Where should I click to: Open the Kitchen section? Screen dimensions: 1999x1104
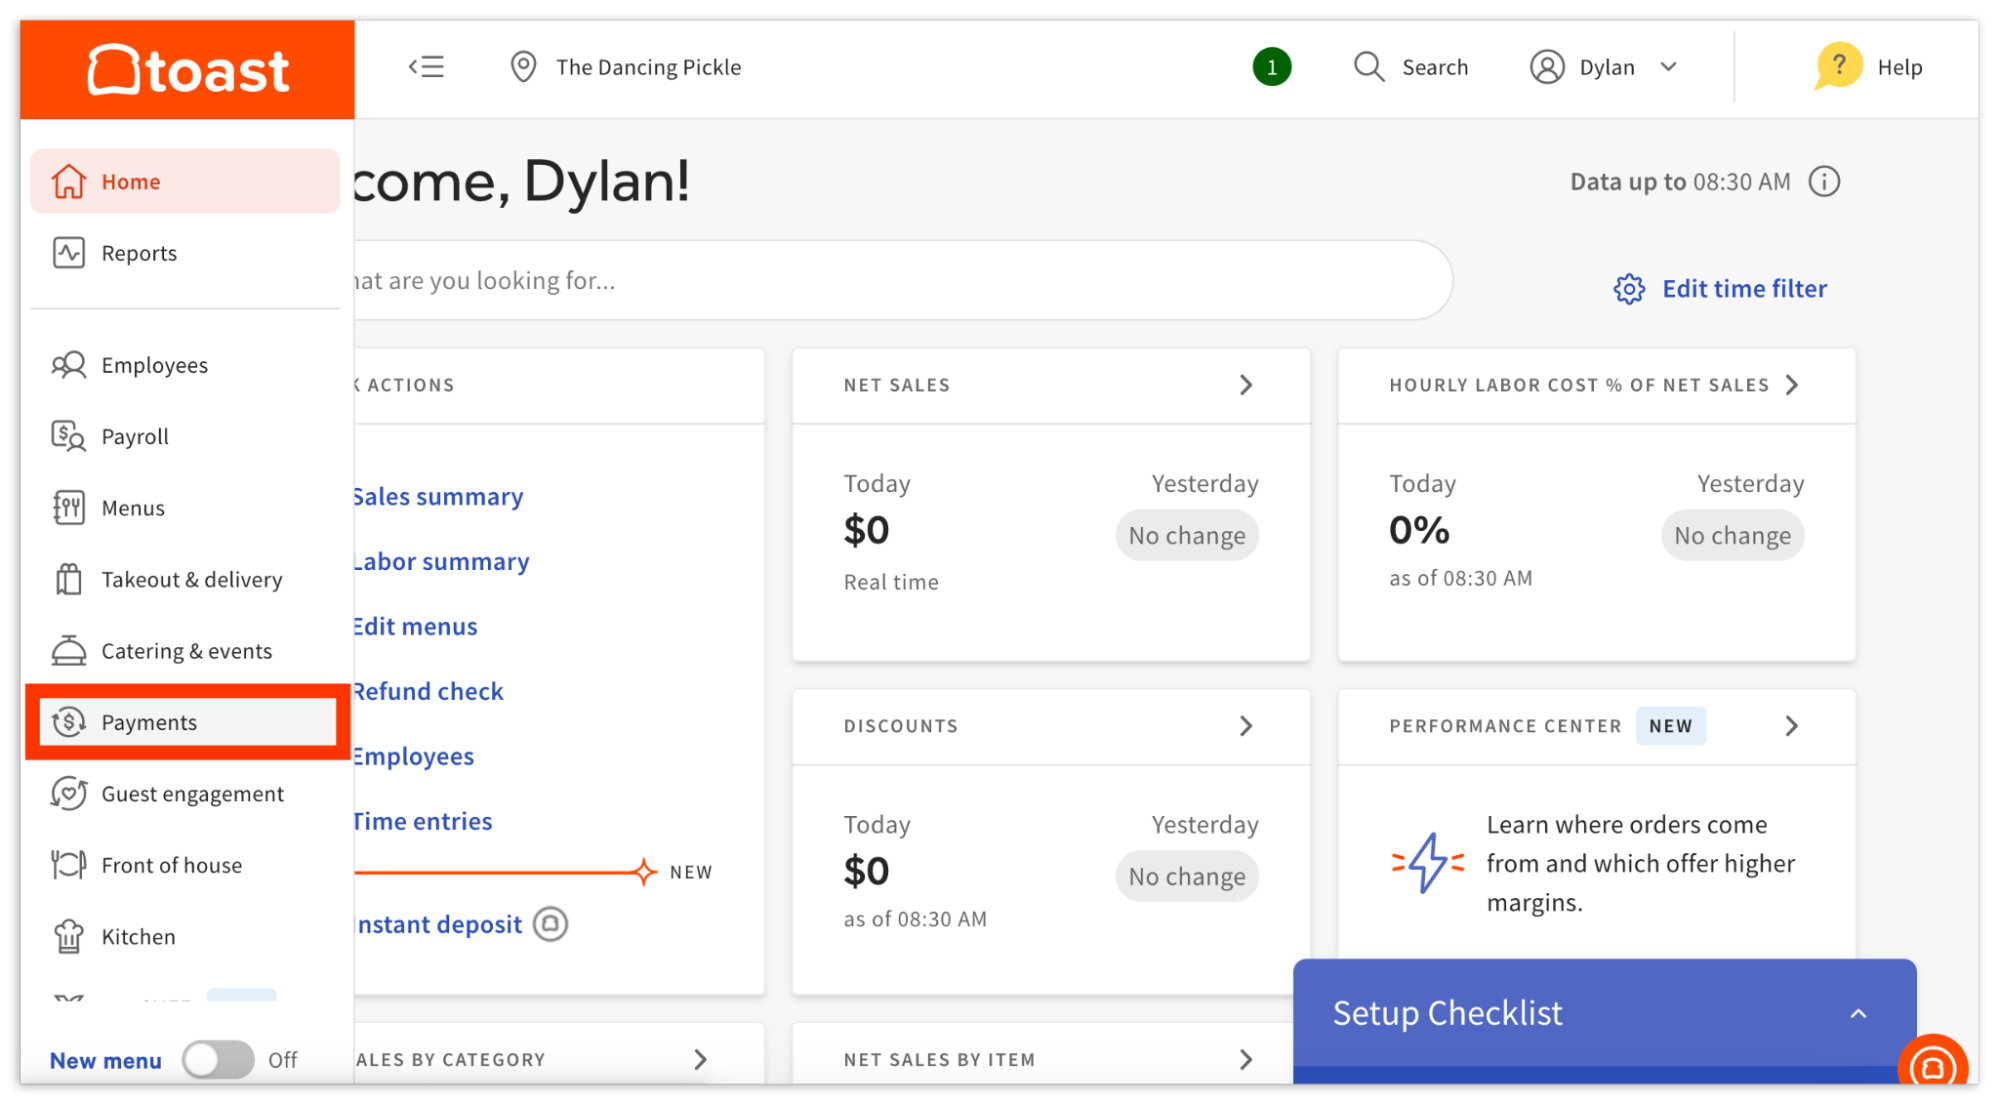pos(137,936)
